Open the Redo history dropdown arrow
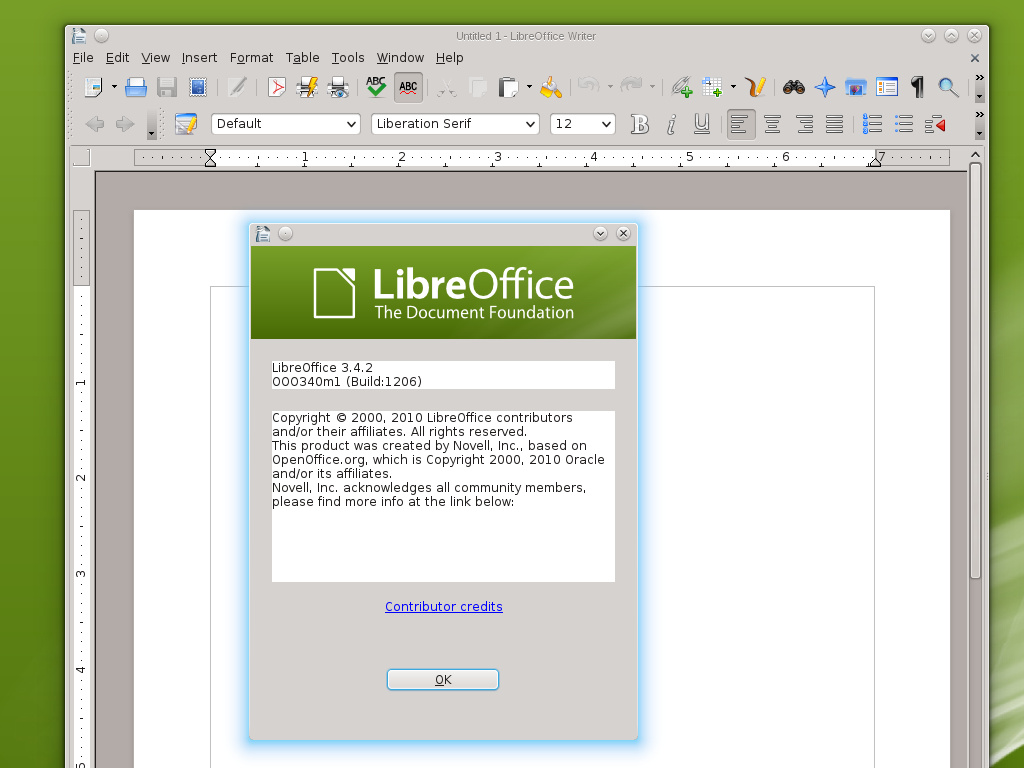This screenshot has width=1024, height=768. tap(652, 87)
